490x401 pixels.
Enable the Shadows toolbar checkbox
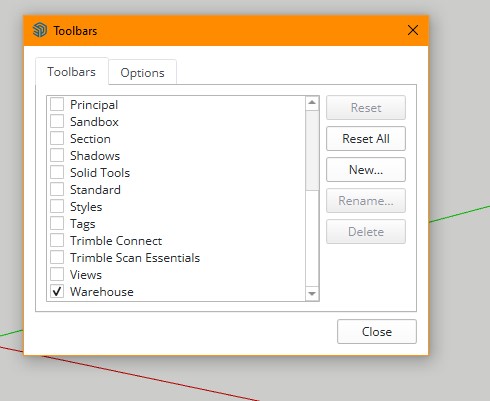tap(57, 155)
